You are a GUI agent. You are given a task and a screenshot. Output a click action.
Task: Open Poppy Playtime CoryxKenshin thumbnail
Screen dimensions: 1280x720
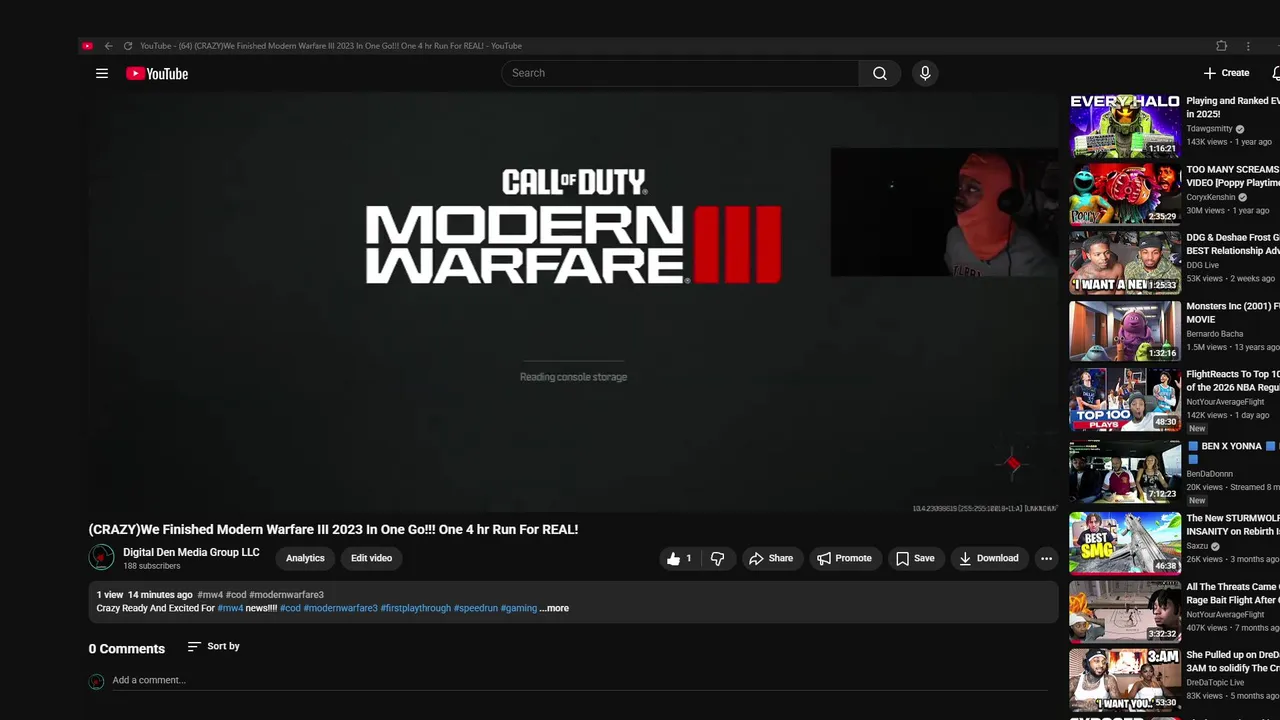[1125, 194]
